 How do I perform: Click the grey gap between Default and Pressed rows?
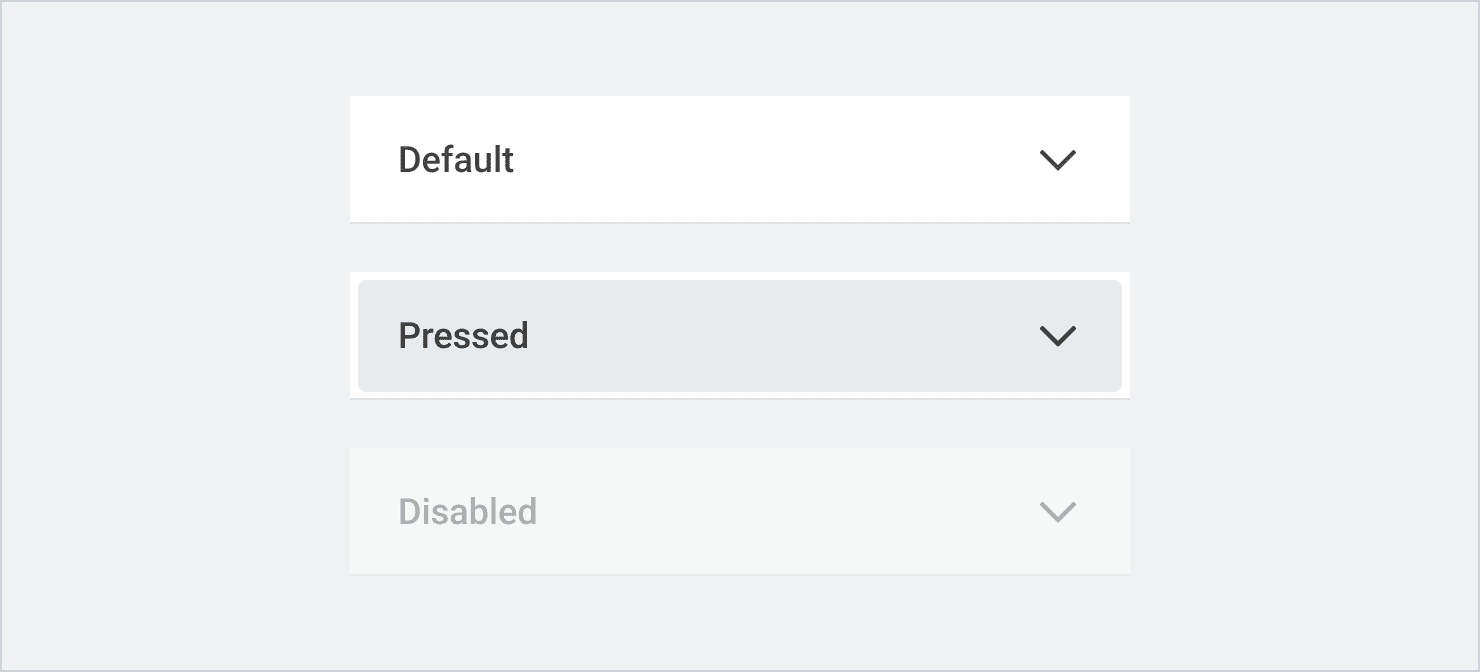tap(740, 247)
